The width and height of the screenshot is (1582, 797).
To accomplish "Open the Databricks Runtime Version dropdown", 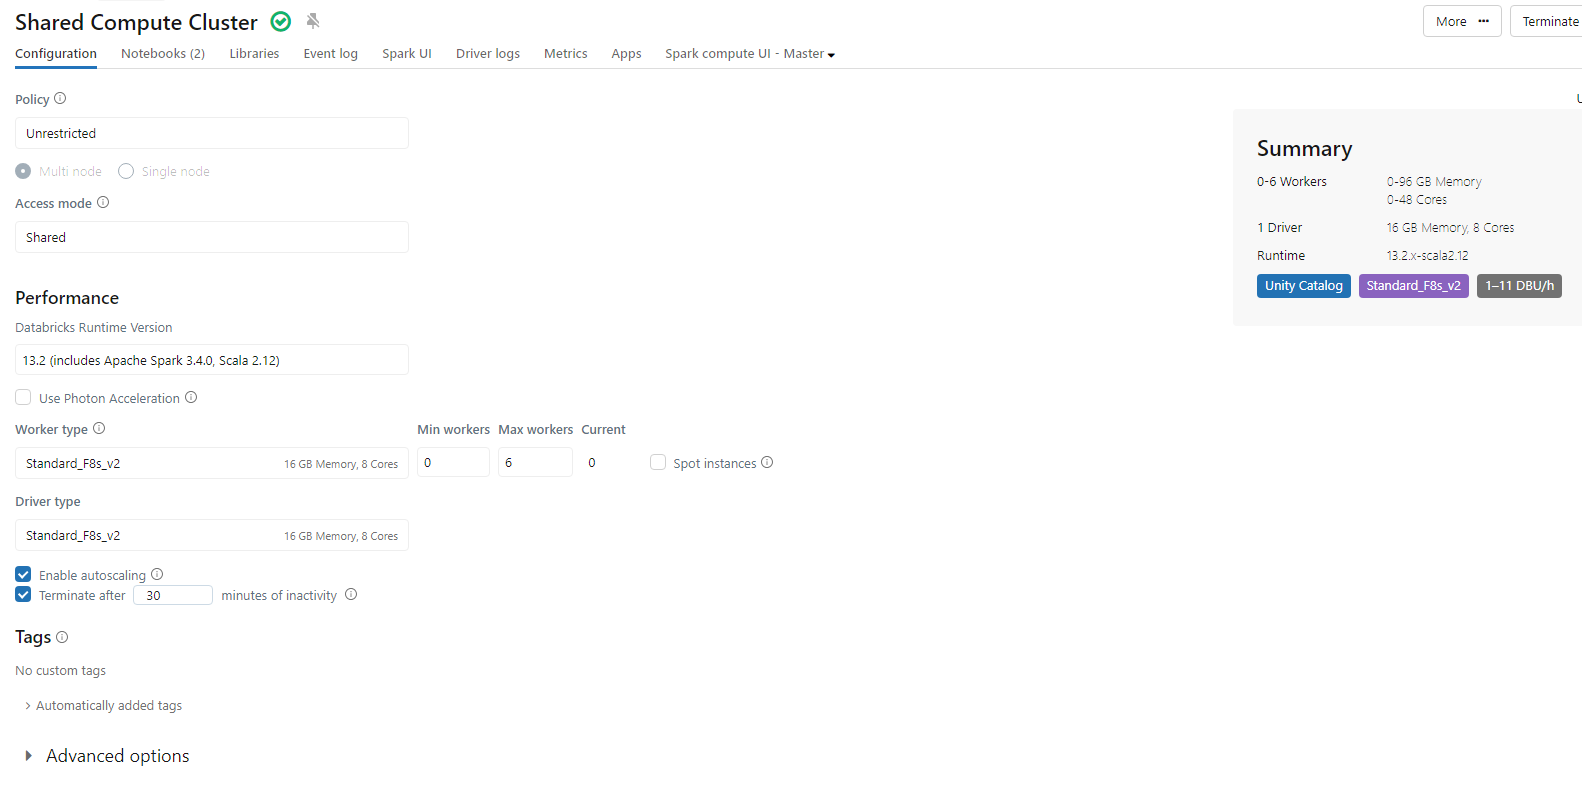I will pos(212,360).
